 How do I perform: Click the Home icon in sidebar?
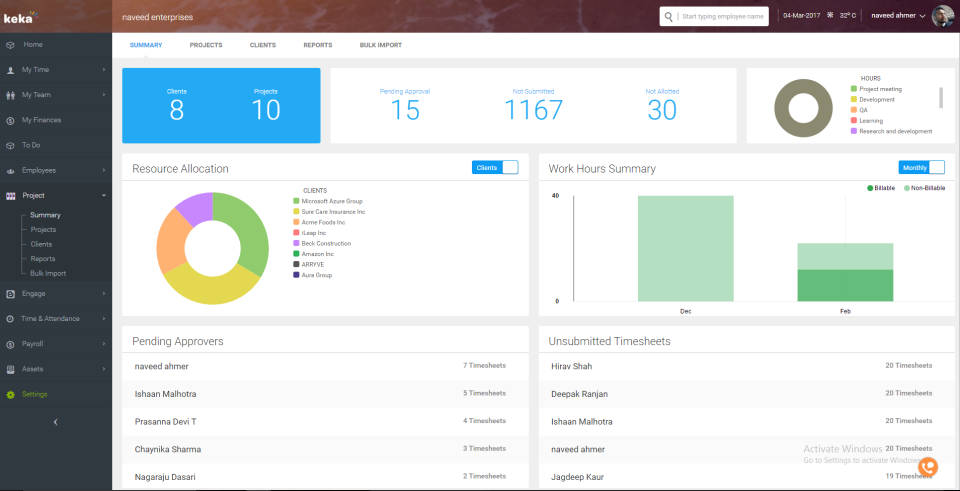(10, 45)
